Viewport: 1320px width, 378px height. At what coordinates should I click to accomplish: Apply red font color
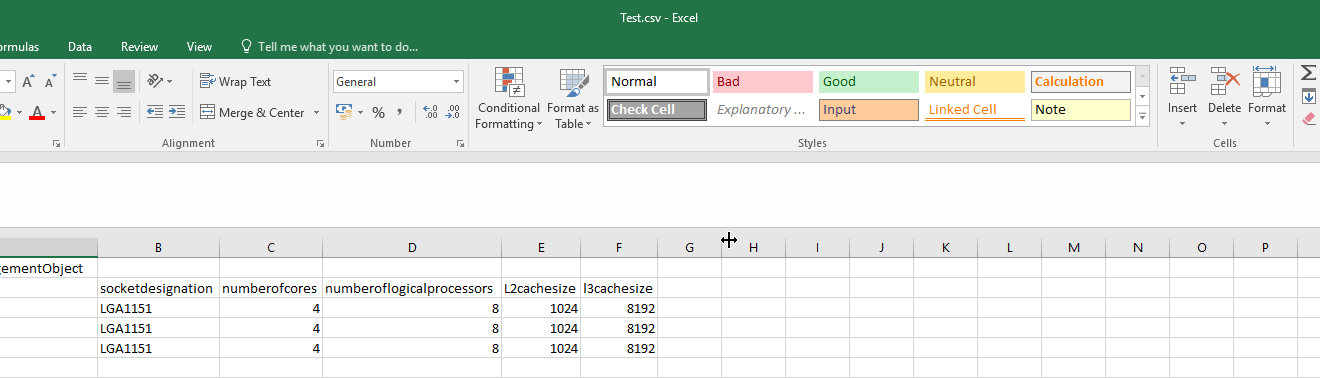[x=37, y=112]
